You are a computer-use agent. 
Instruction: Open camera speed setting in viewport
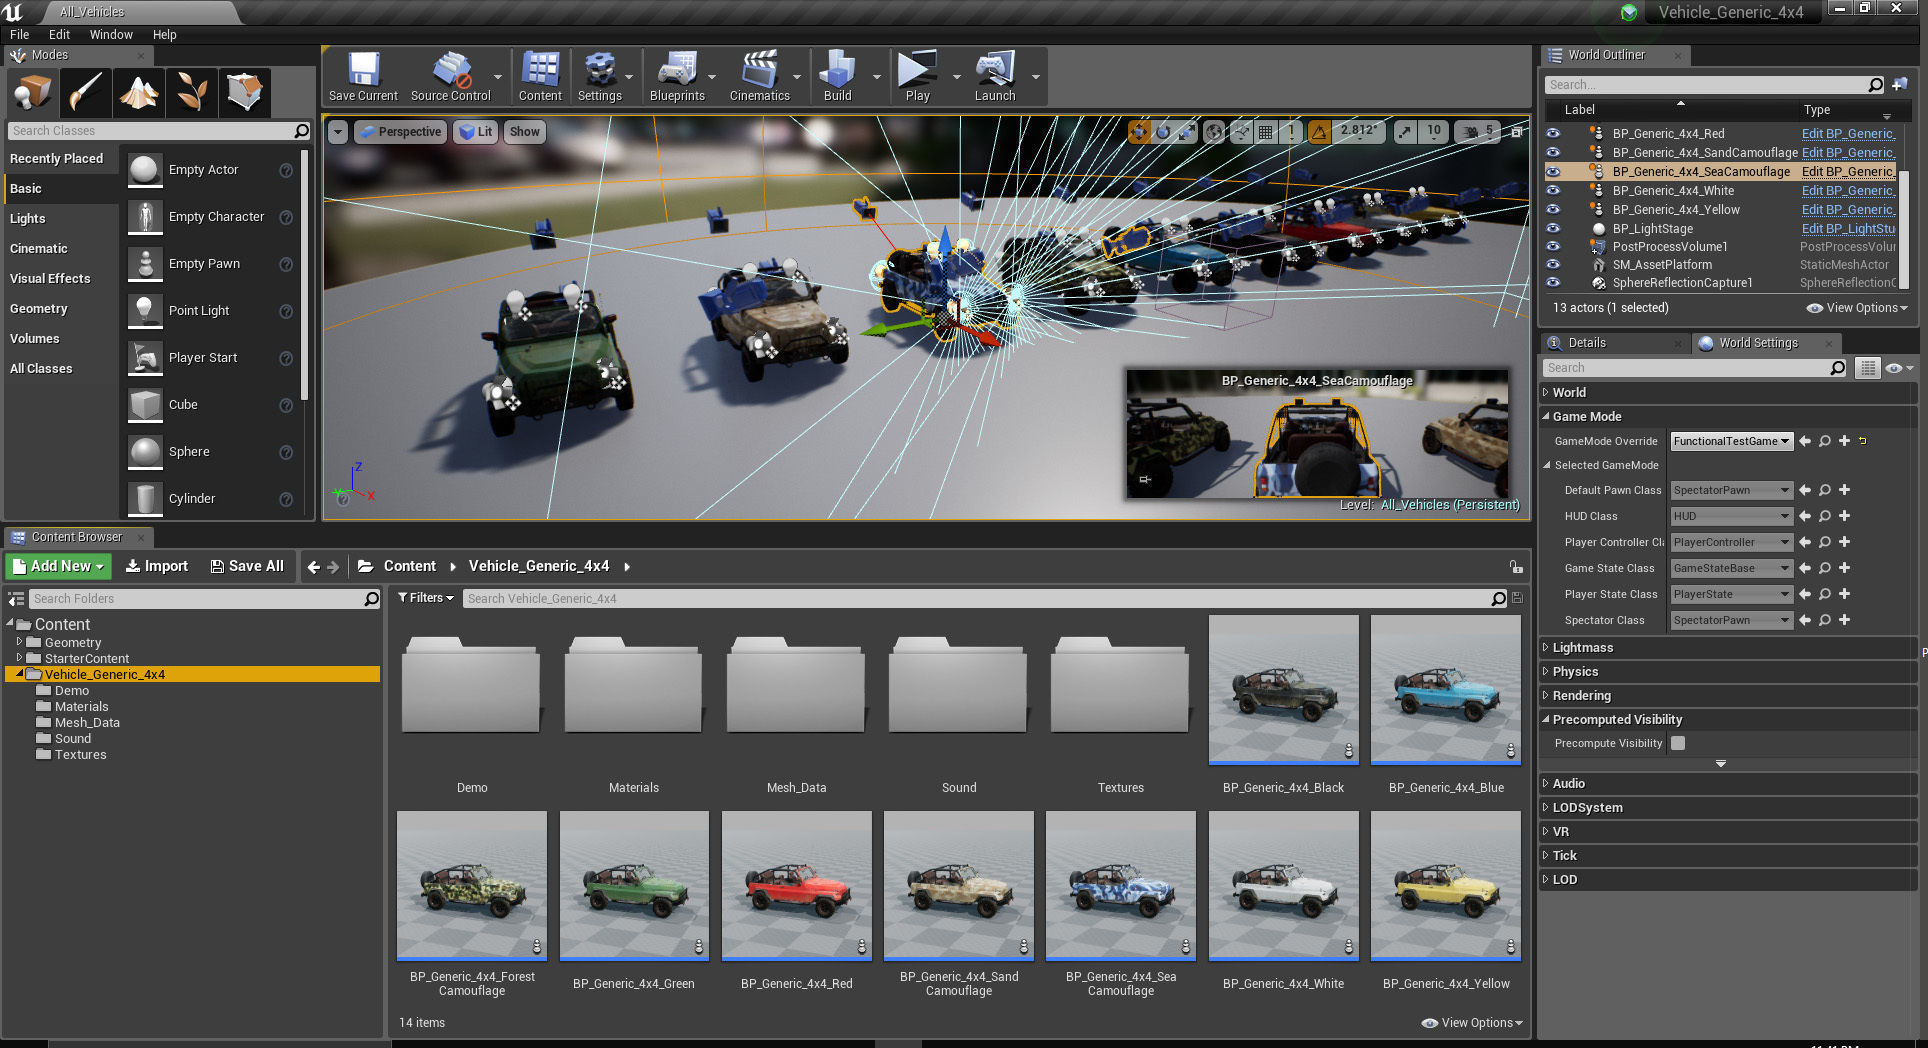click(x=1478, y=132)
